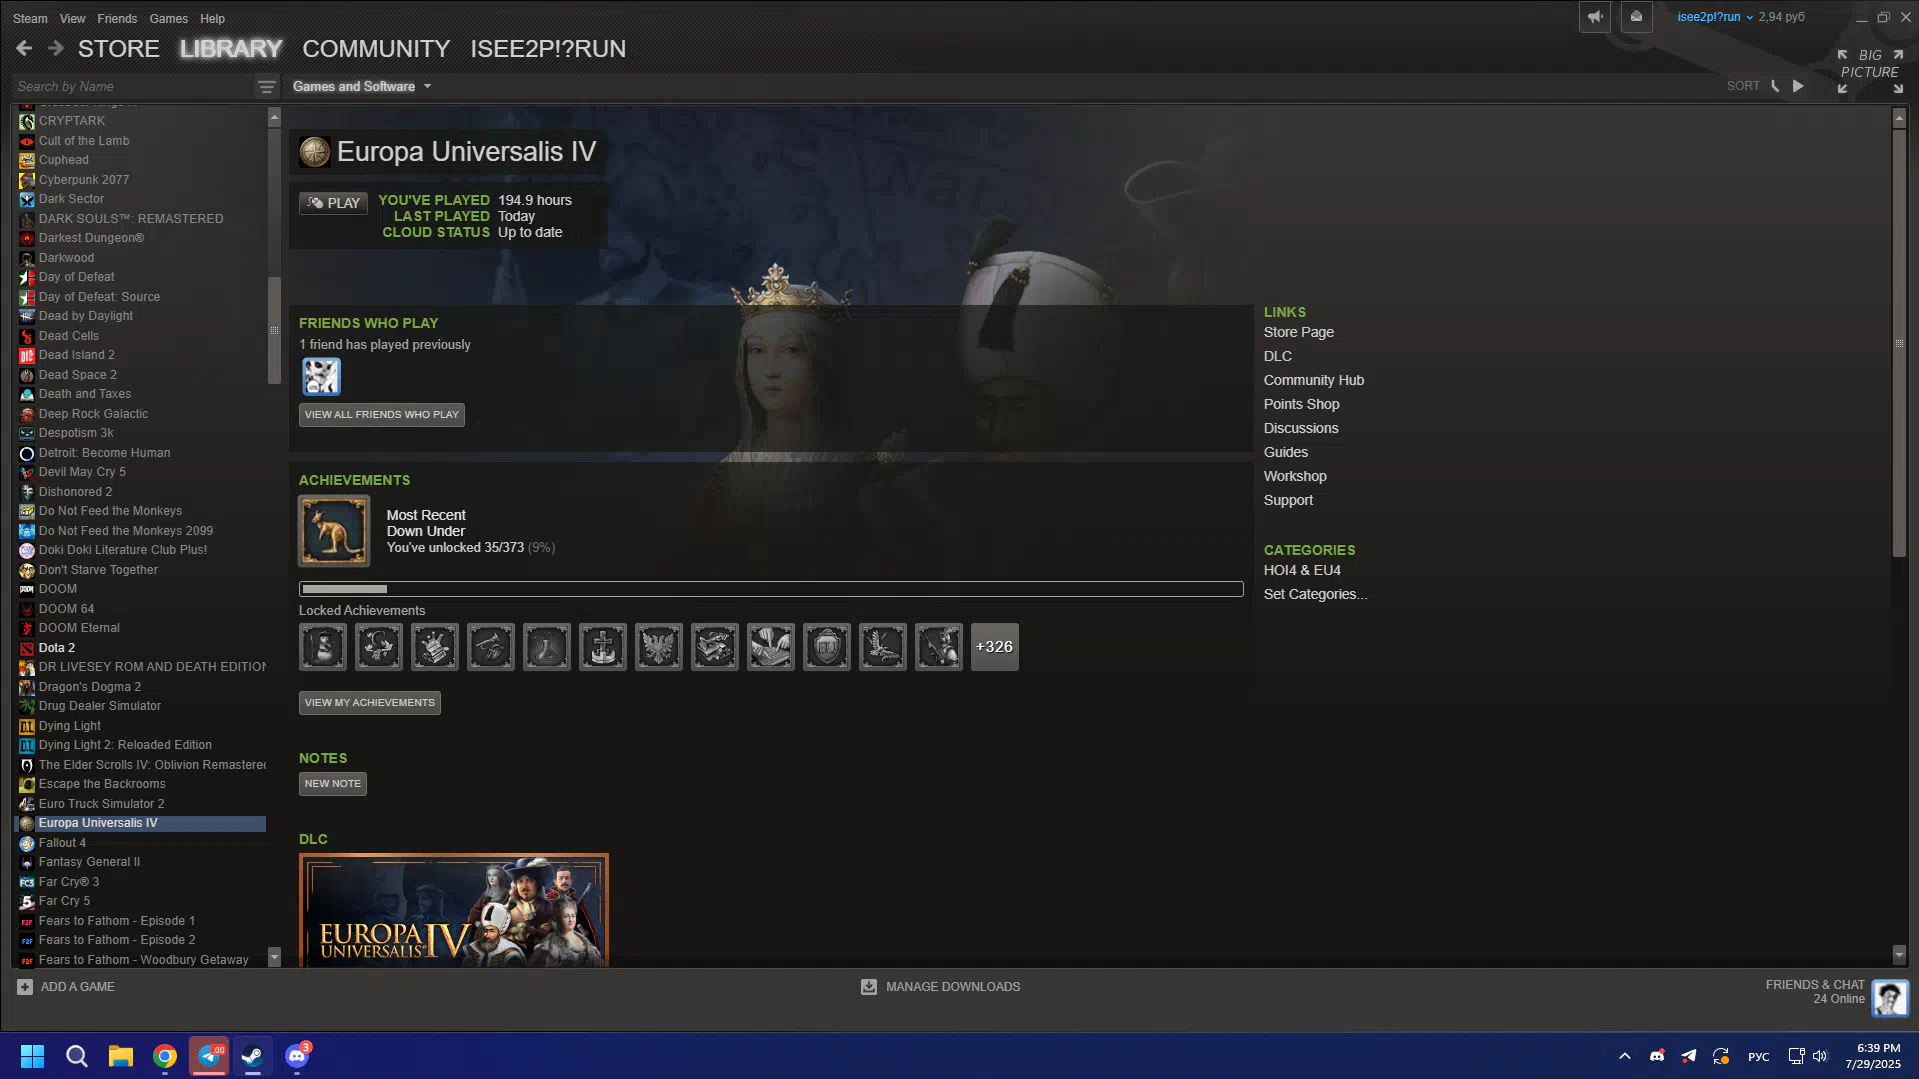The width and height of the screenshot is (1919, 1079).
Task: Click the forward navigation arrow
Action: tap(56, 48)
